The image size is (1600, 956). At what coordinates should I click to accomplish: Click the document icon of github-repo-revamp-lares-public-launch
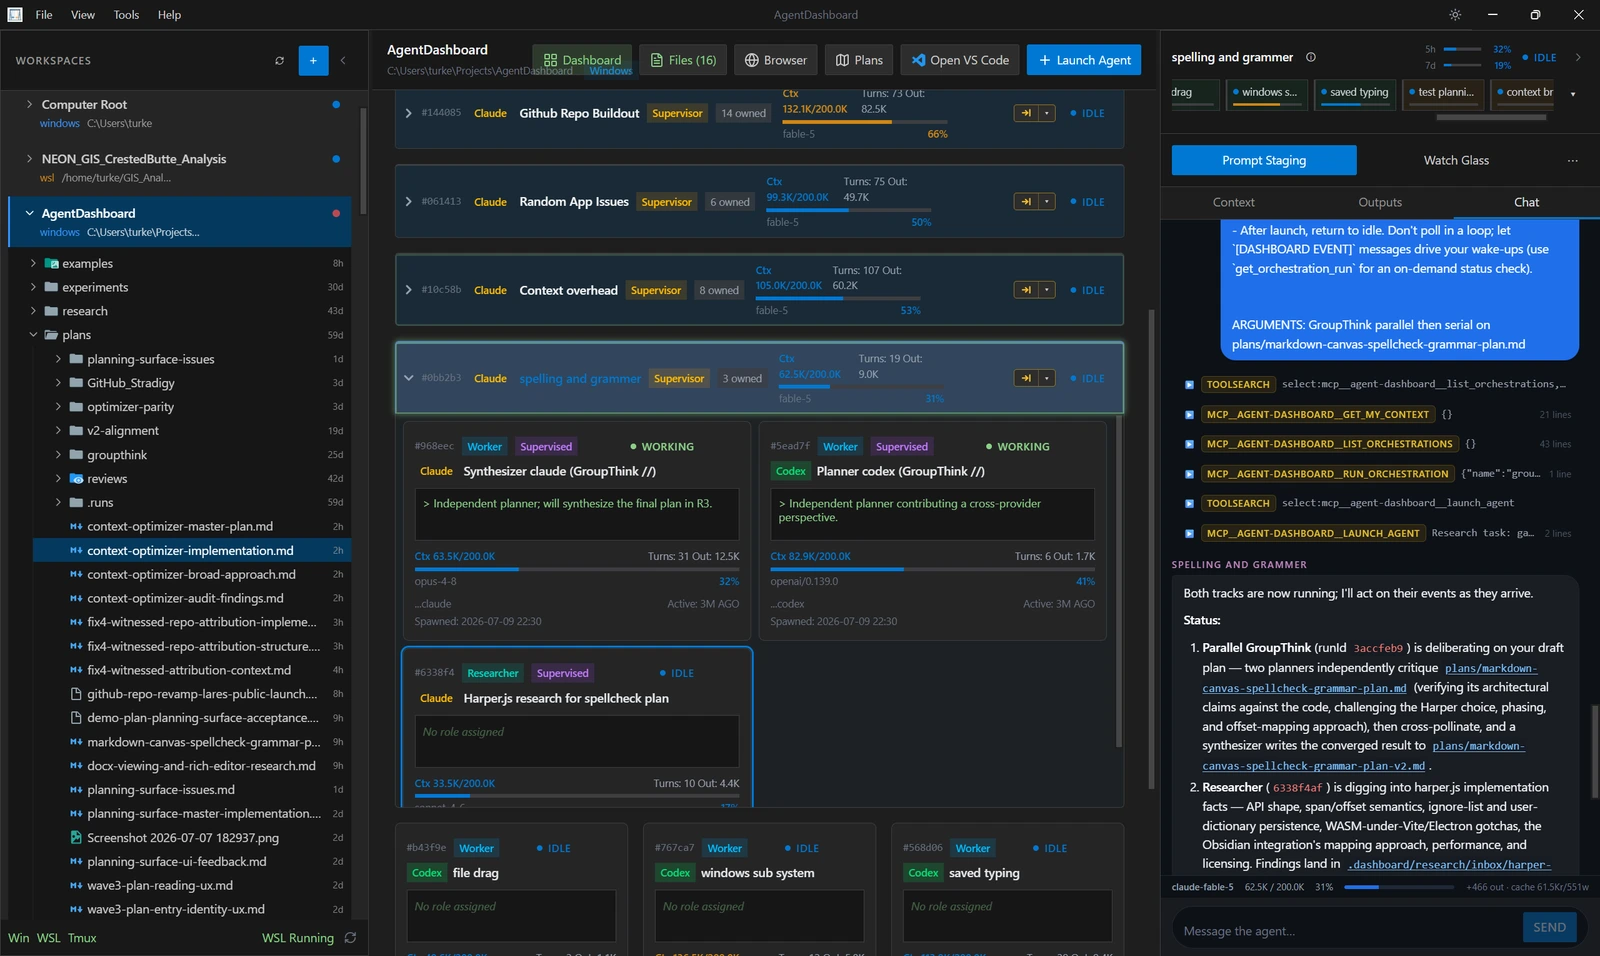(x=76, y=694)
